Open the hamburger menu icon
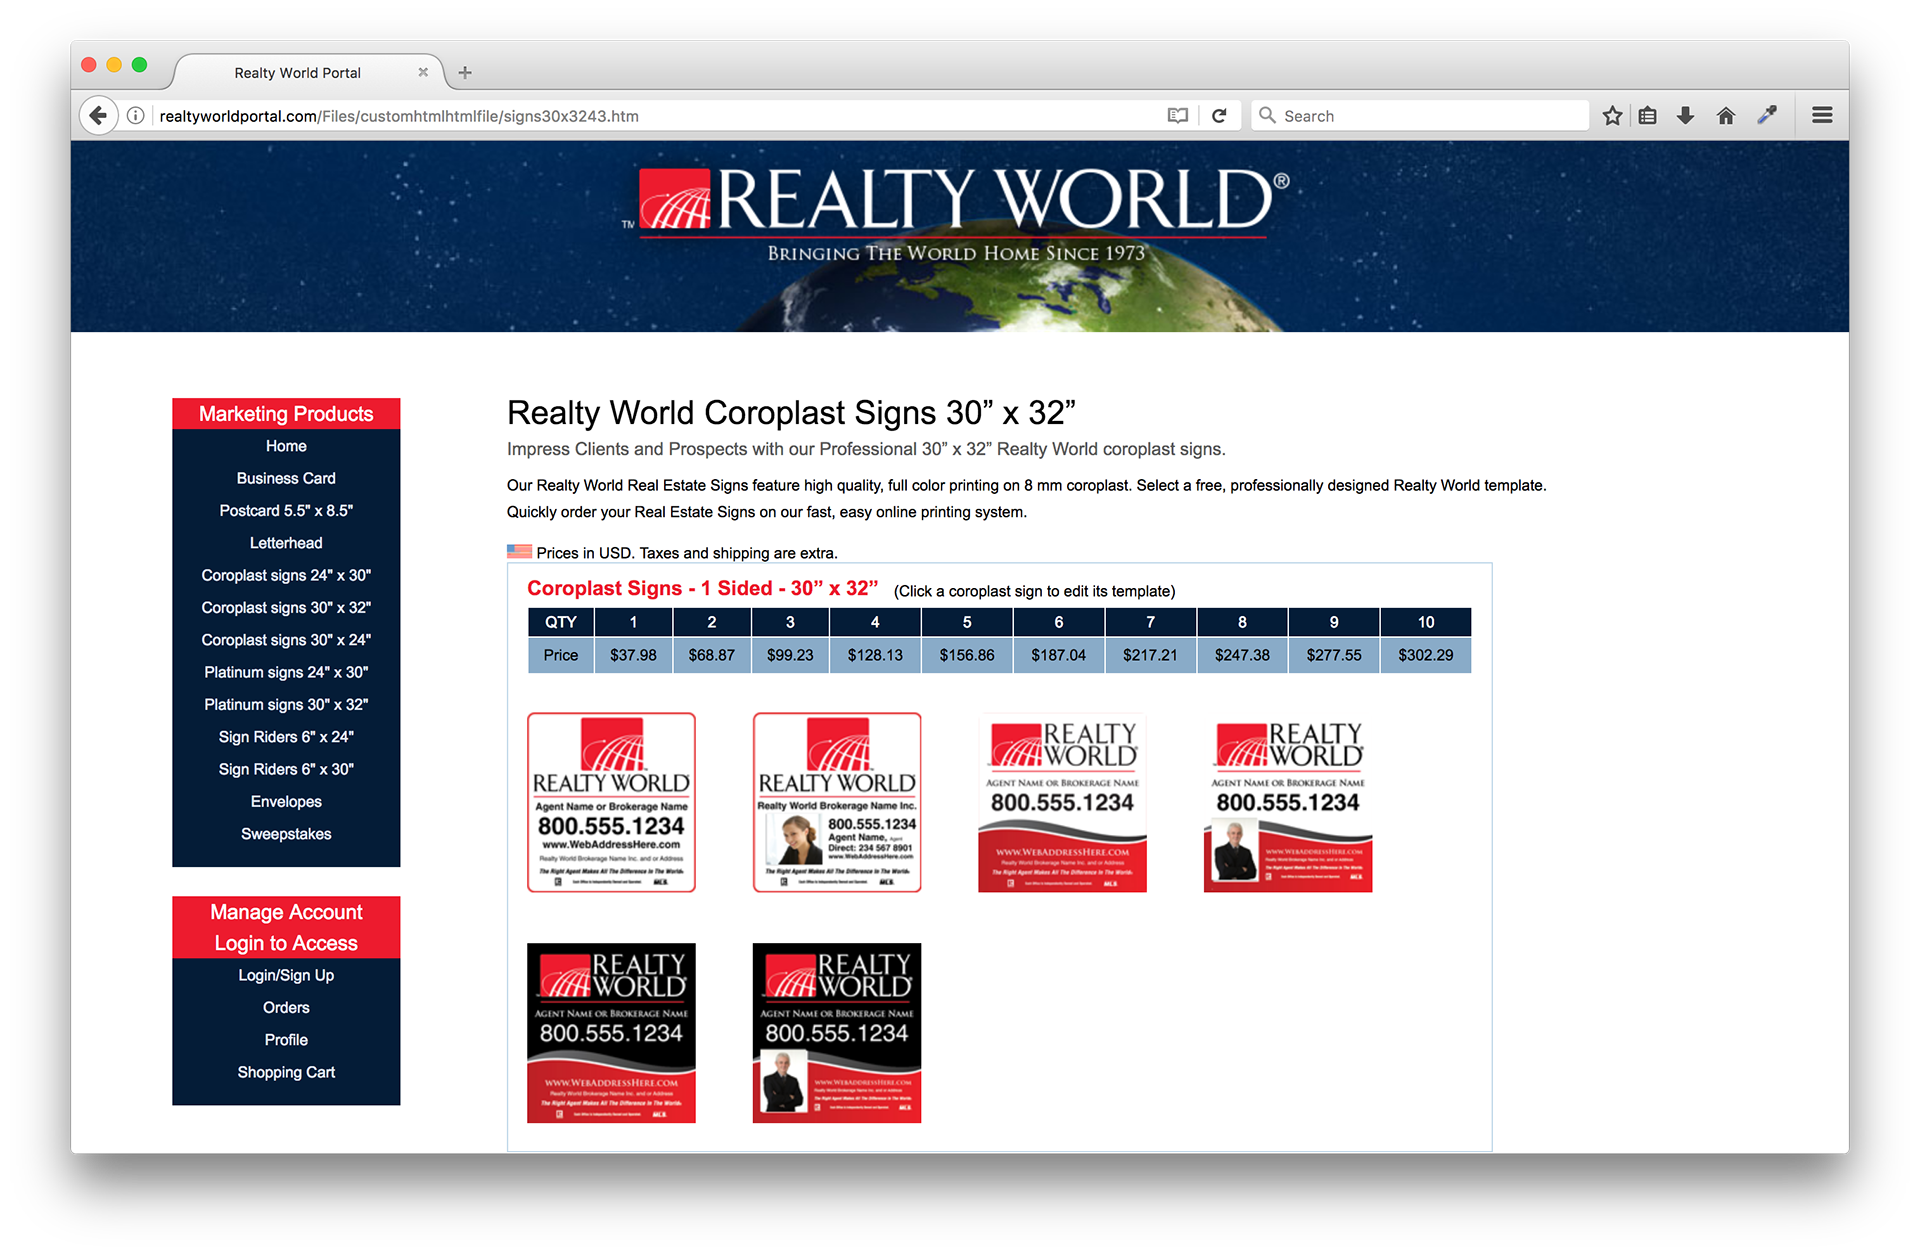This screenshot has width=1920, height=1255. coord(1822,116)
